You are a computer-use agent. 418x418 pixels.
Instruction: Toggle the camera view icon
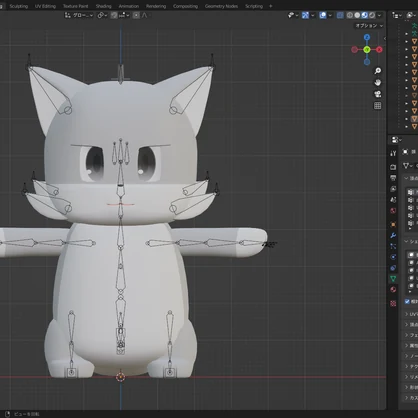[x=377, y=94]
